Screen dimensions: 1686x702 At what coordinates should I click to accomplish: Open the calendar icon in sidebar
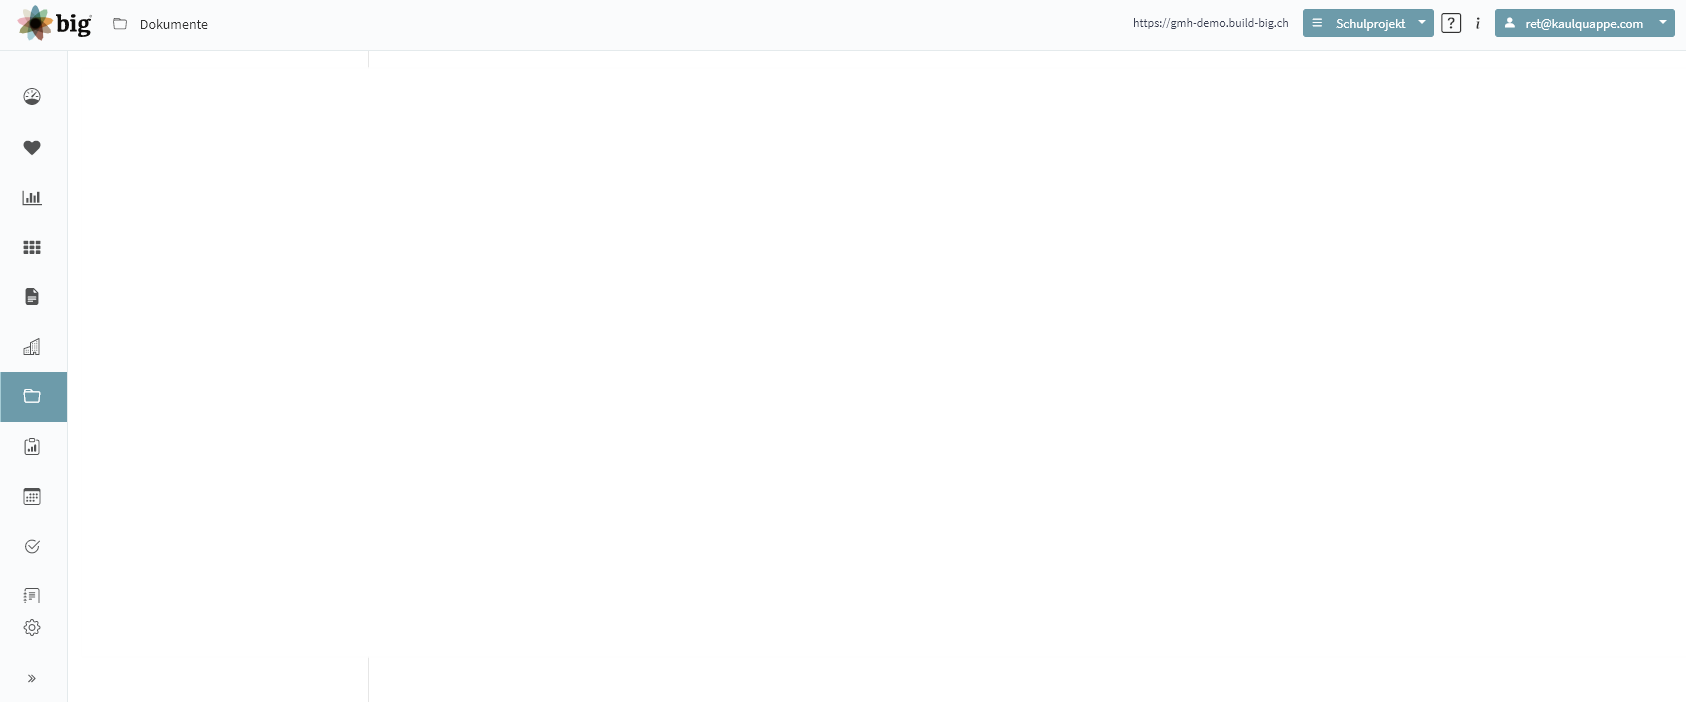point(32,497)
